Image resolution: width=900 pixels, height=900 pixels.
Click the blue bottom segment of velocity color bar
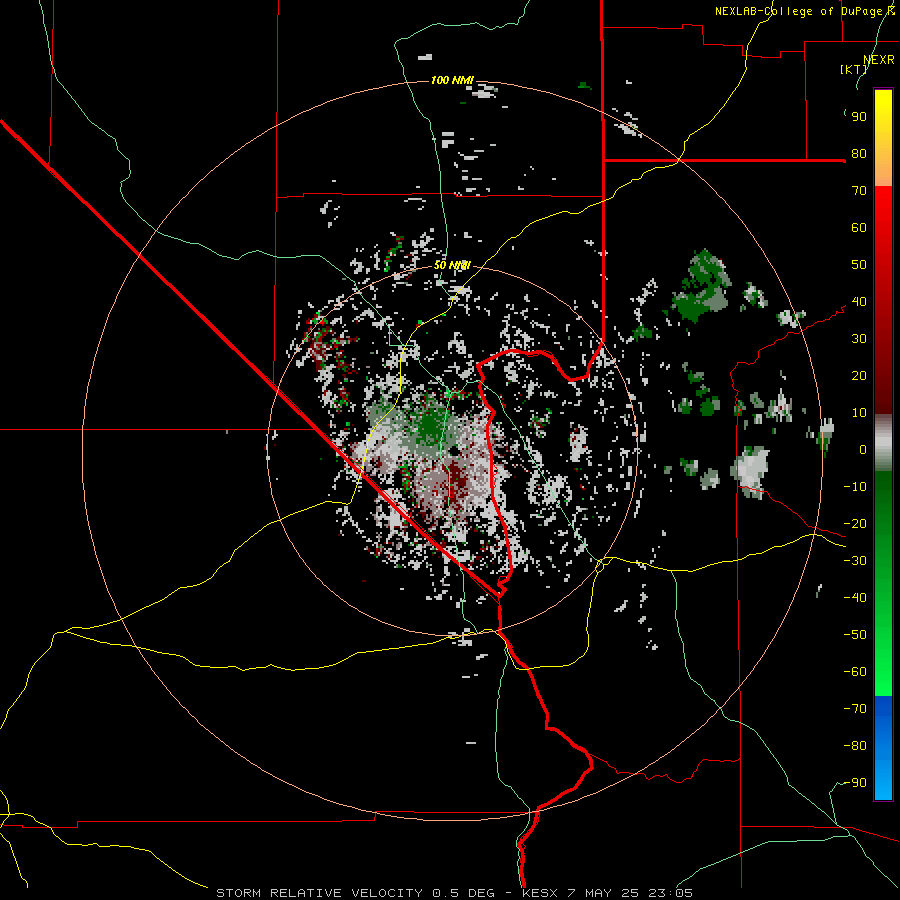pyautogui.click(x=883, y=748)
